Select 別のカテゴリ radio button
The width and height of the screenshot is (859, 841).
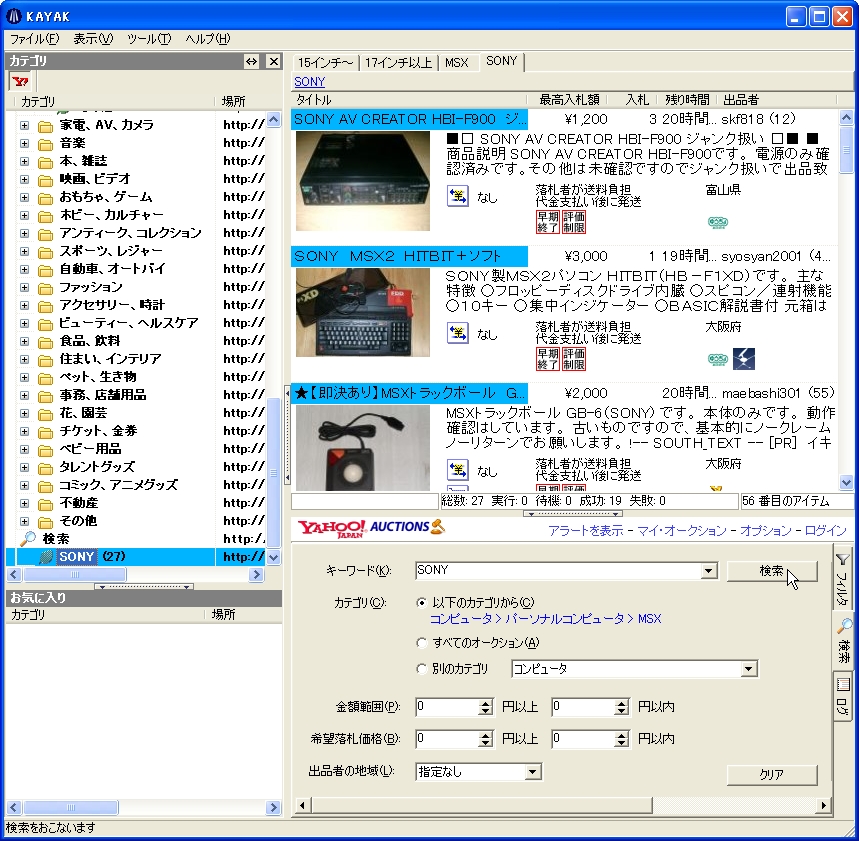pos(421,668)
